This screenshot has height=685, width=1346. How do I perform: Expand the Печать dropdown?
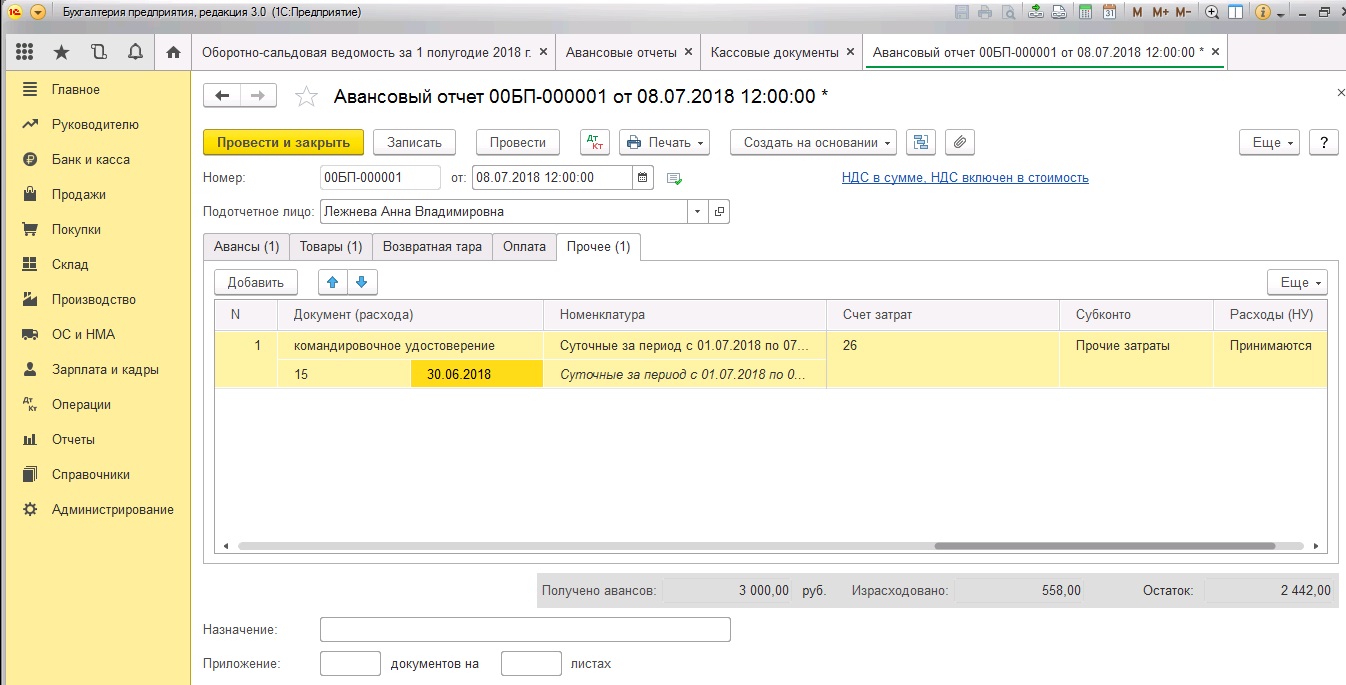(x=664, y=142)
